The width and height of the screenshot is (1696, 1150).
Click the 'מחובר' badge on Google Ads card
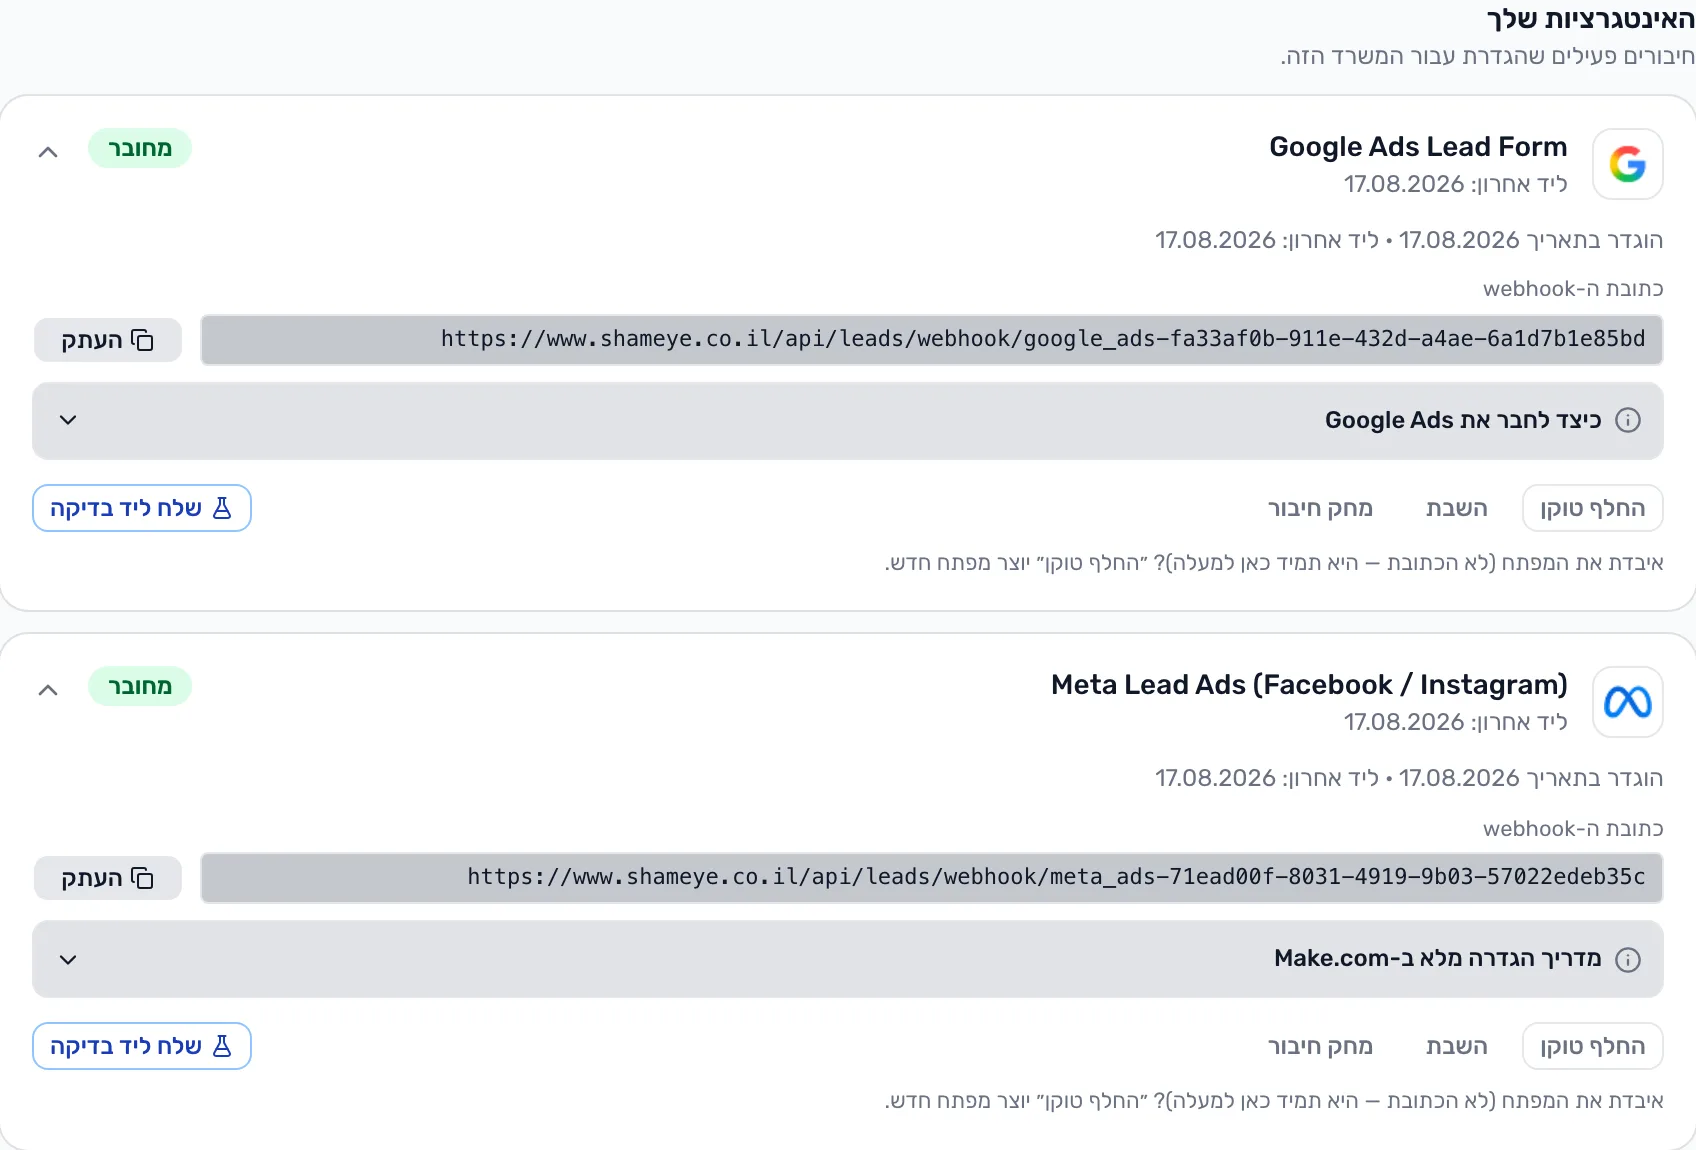(x=140, y=148)
